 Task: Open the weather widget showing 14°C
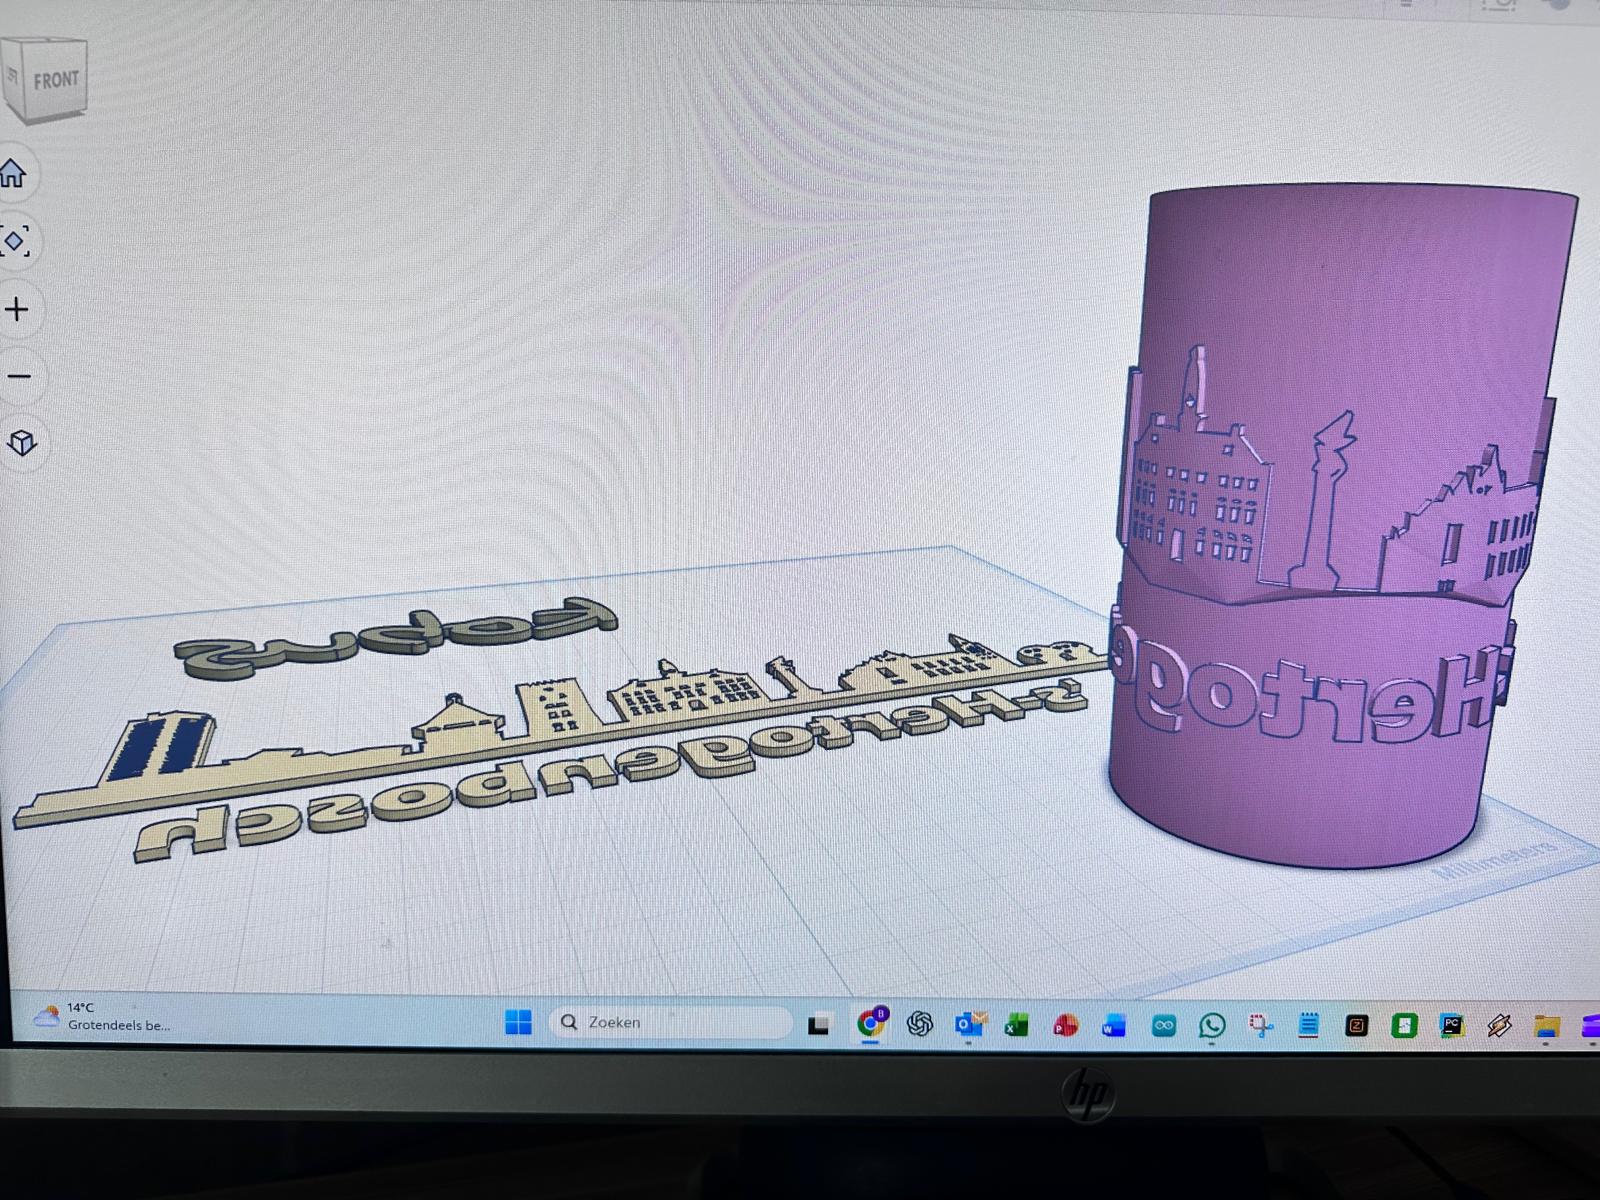[100, 1017]
